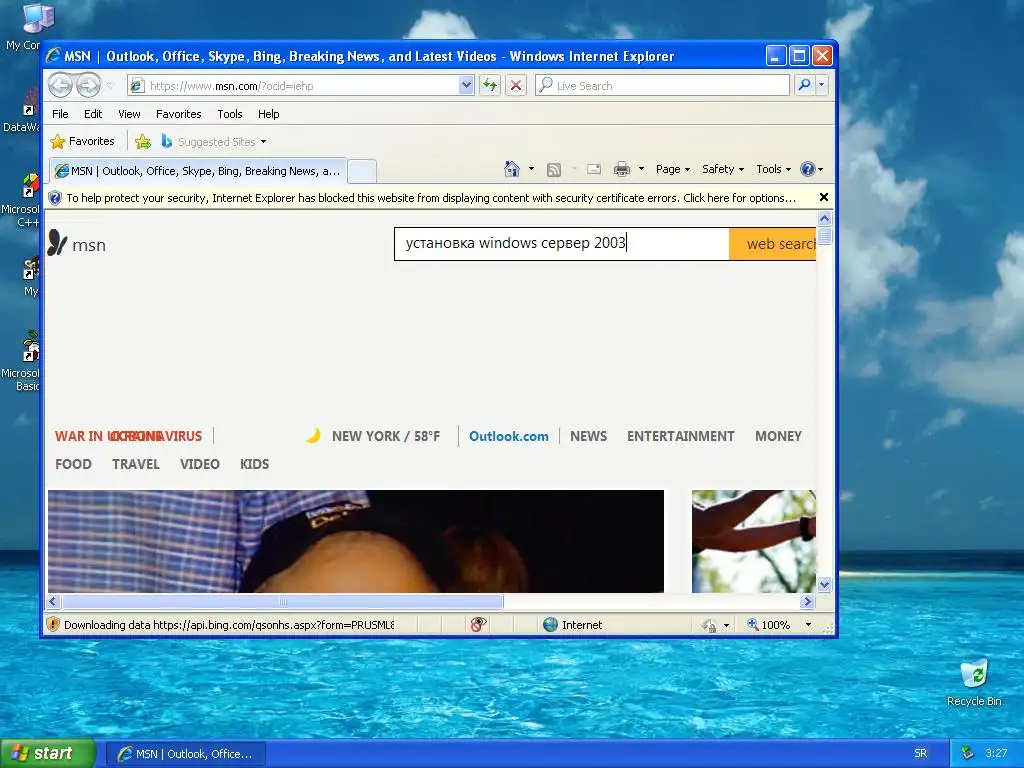The height and width of the screenshot is (768, 1024).
Task: Expand the zoom level dropdown arrow
Action: coord(808,625)
